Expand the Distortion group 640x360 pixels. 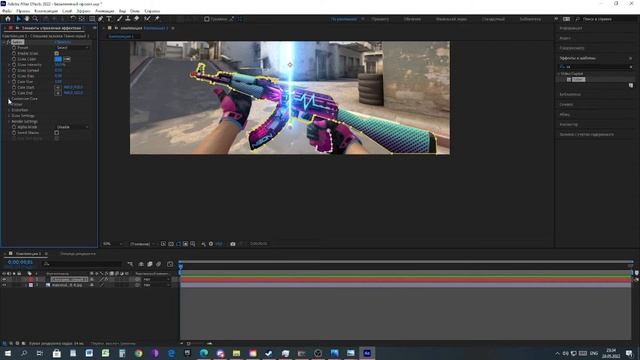click(9, 110)
